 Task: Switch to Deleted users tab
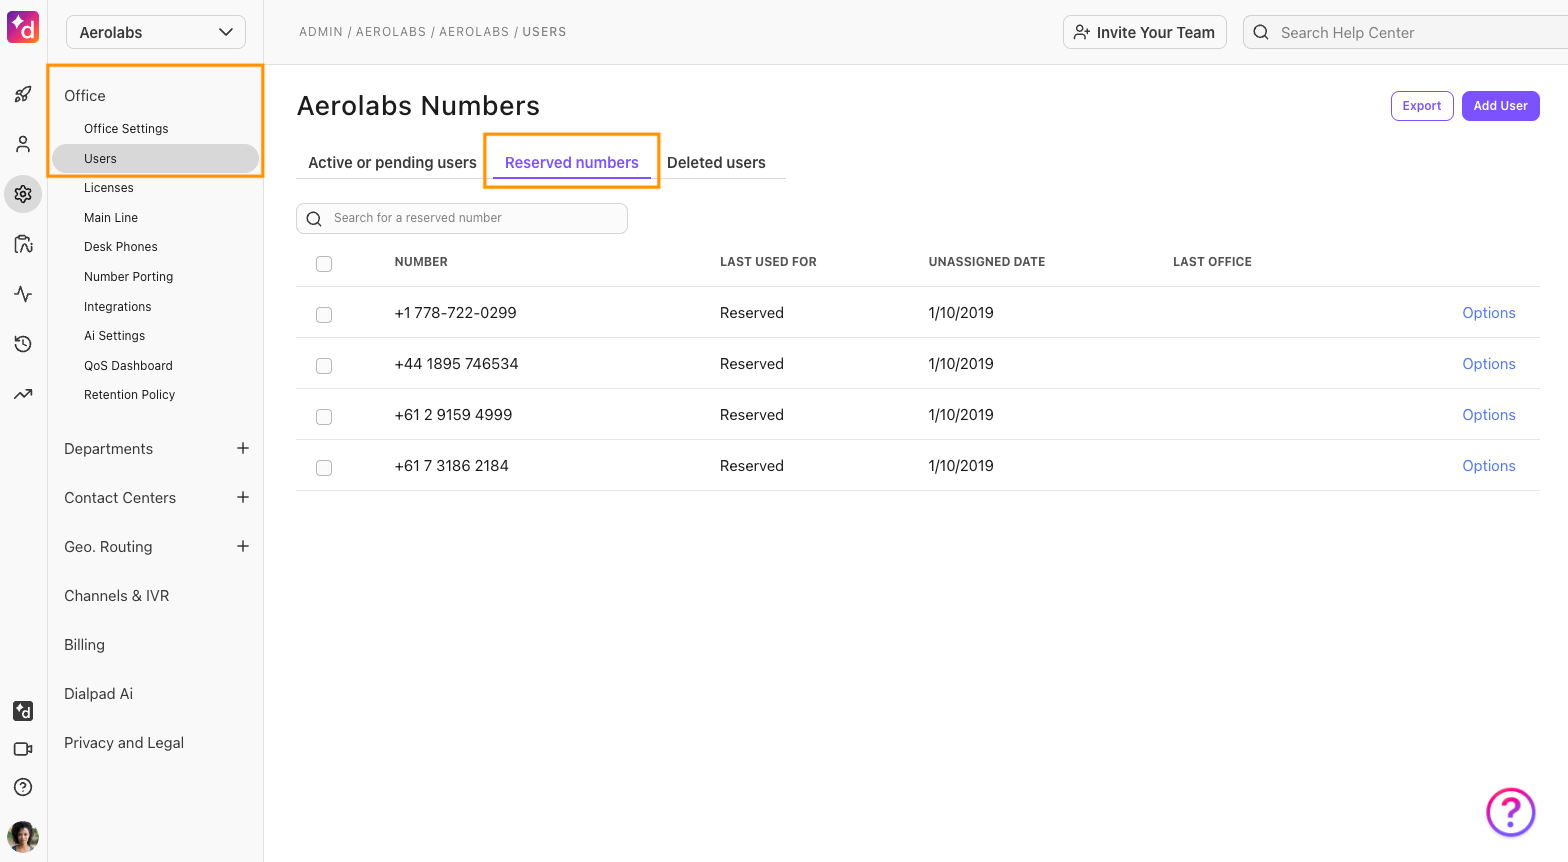[716, 162]
